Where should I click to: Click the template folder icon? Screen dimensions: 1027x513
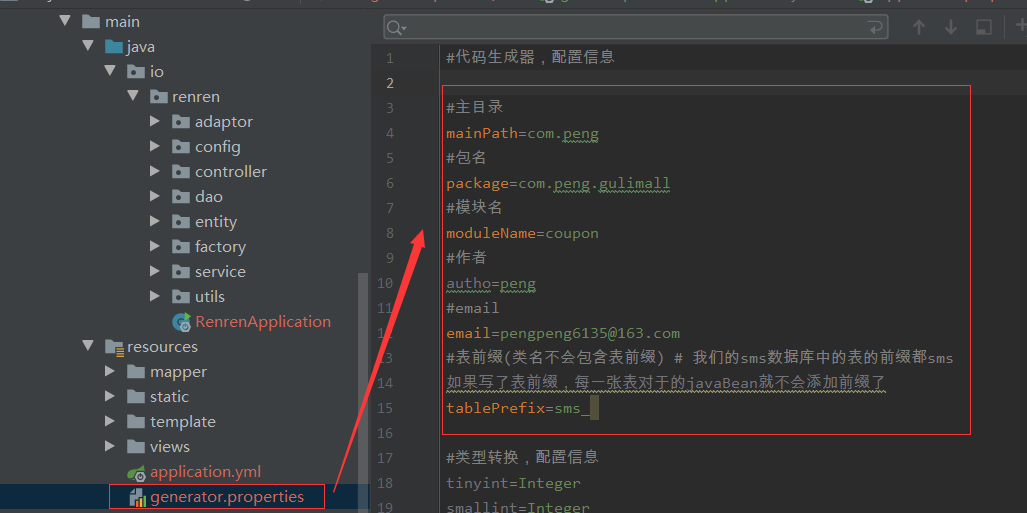(136, 421)
